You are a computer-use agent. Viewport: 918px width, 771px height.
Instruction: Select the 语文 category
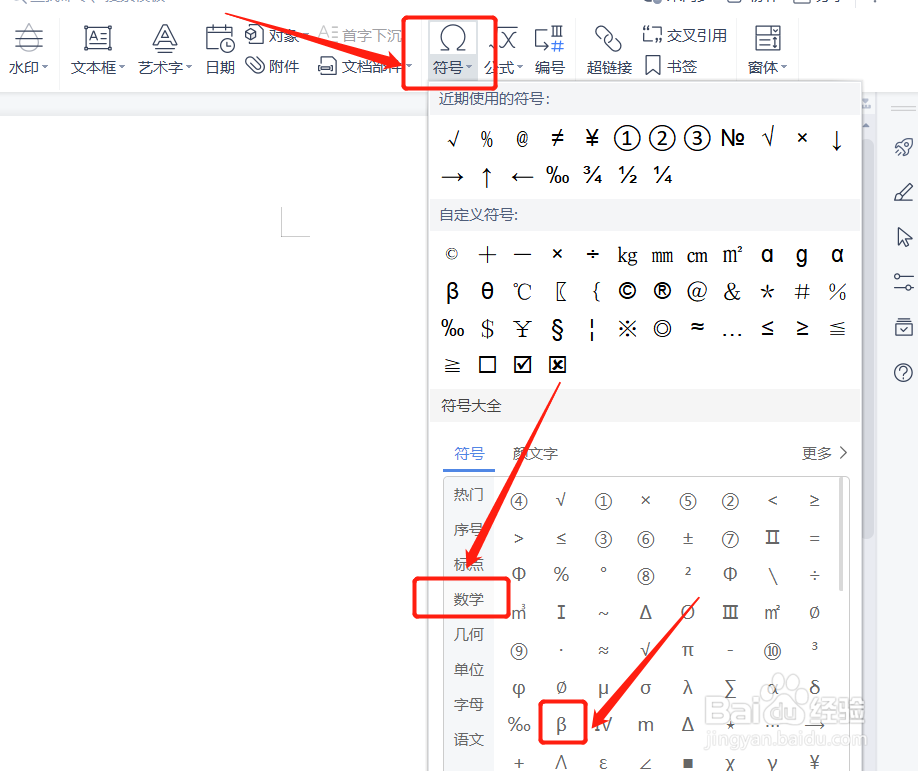[x=468, y=739]
